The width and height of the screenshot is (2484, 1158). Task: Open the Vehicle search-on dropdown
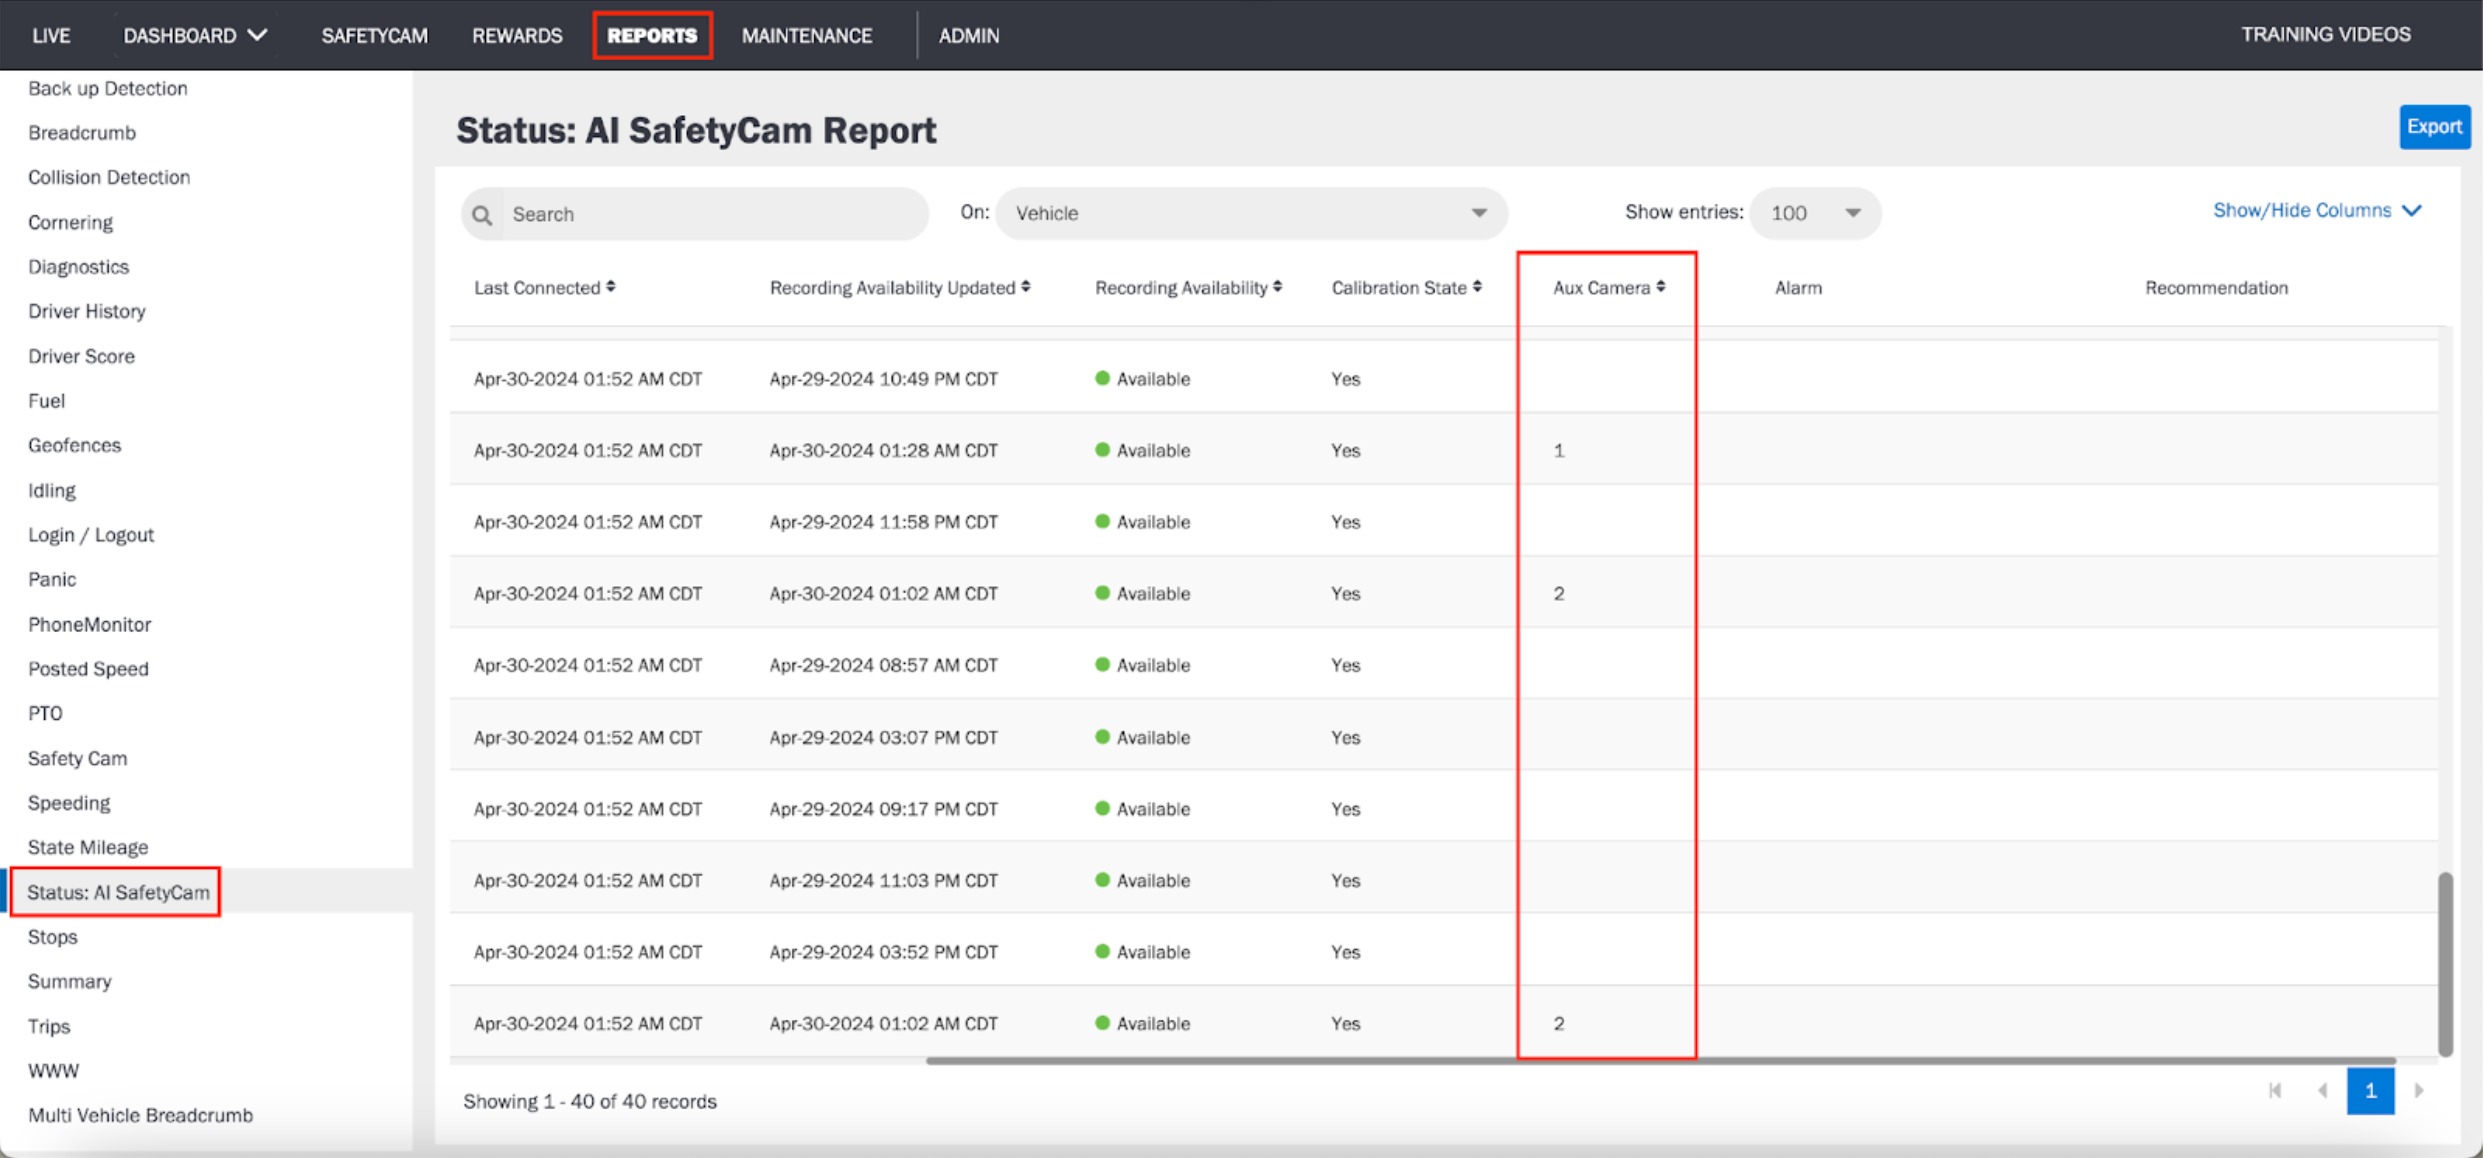click(1251, 213)
